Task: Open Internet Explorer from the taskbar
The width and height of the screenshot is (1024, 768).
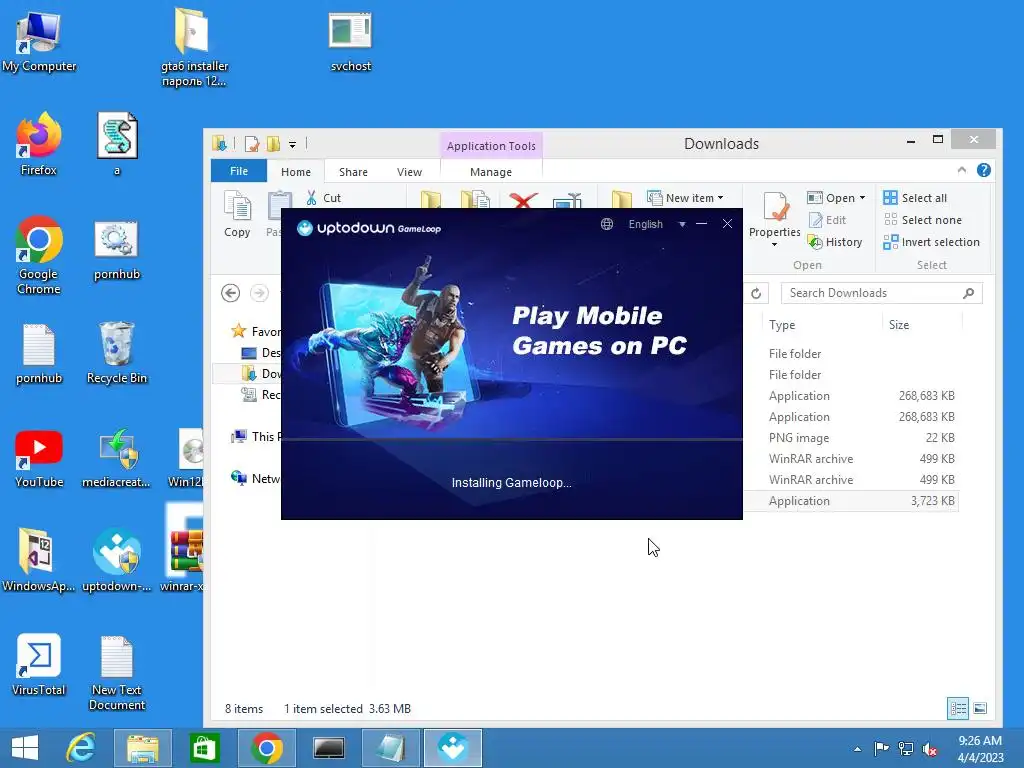Action: click(x=81, y=748)
